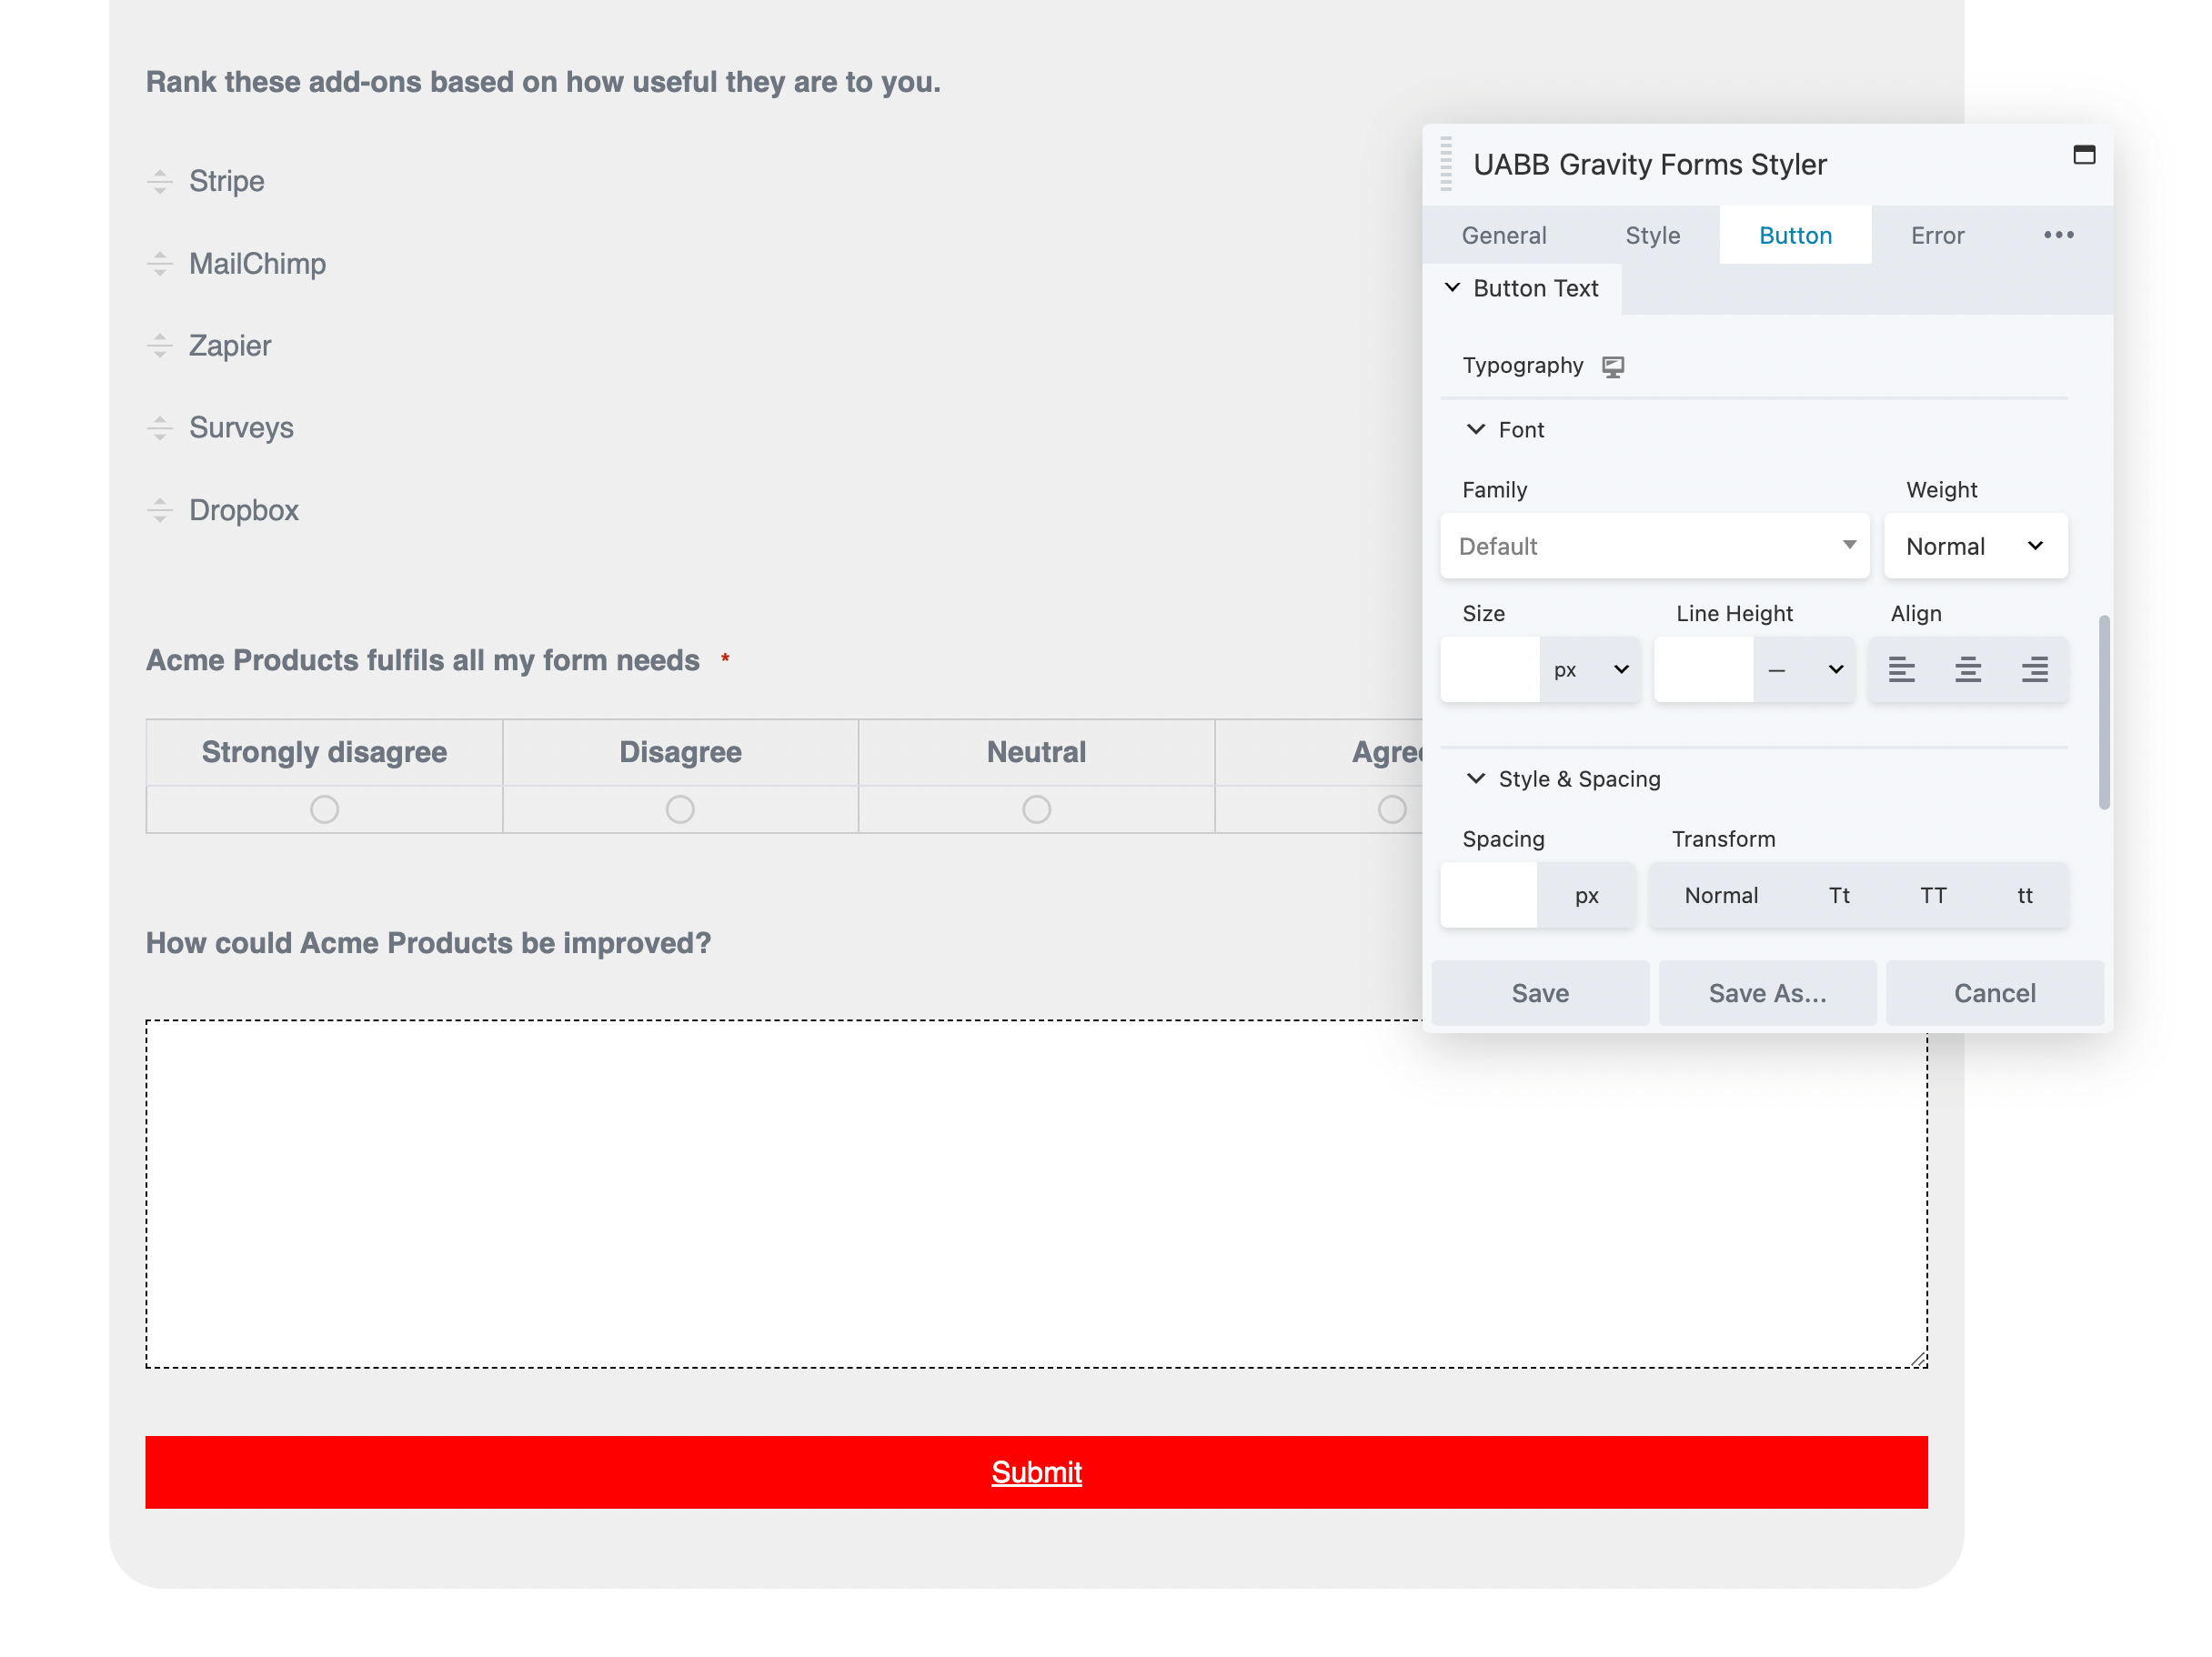Switch to the Error tab

coord(1937,235)
